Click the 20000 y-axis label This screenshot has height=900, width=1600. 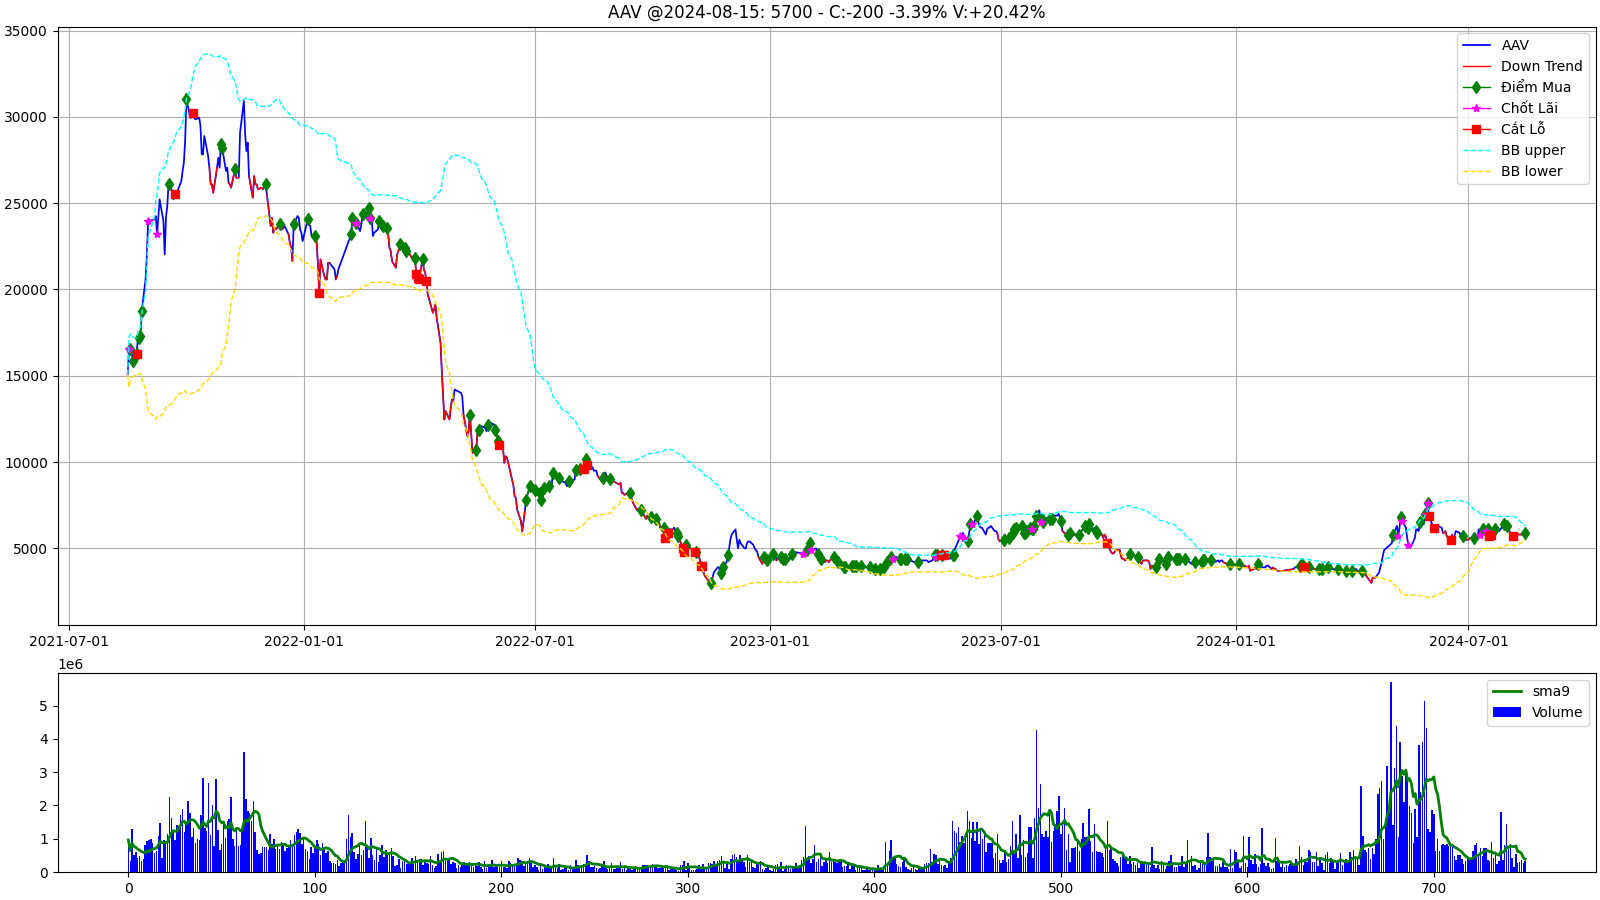point(26,290)
